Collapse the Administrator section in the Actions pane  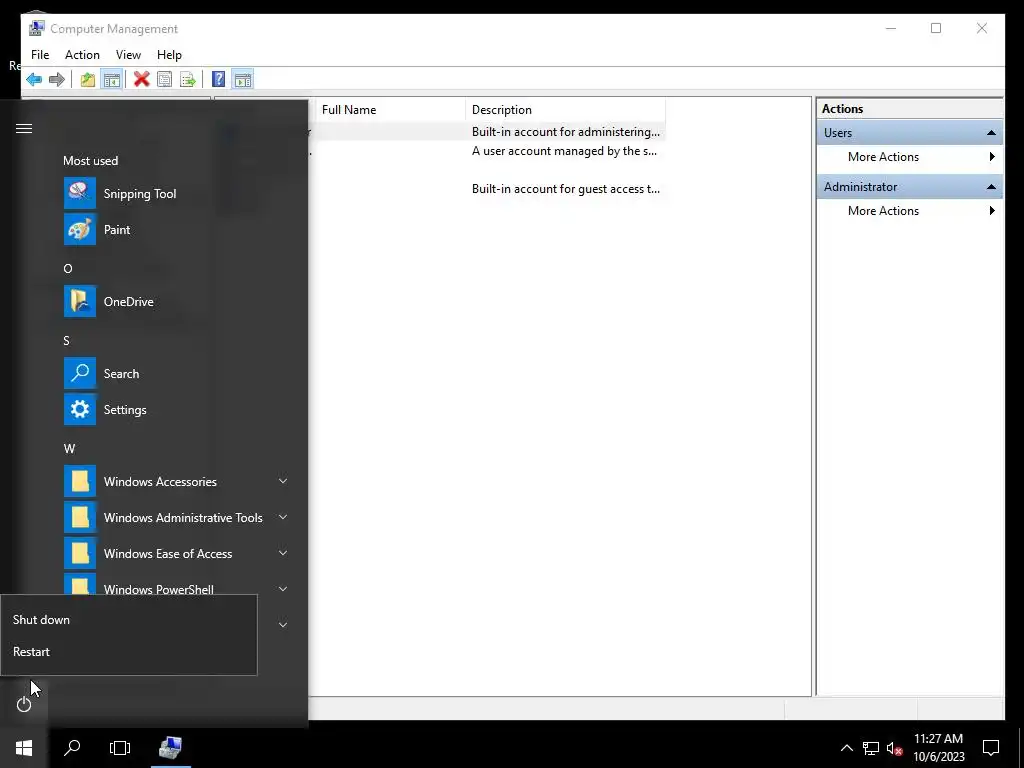(x=991, y=187)
